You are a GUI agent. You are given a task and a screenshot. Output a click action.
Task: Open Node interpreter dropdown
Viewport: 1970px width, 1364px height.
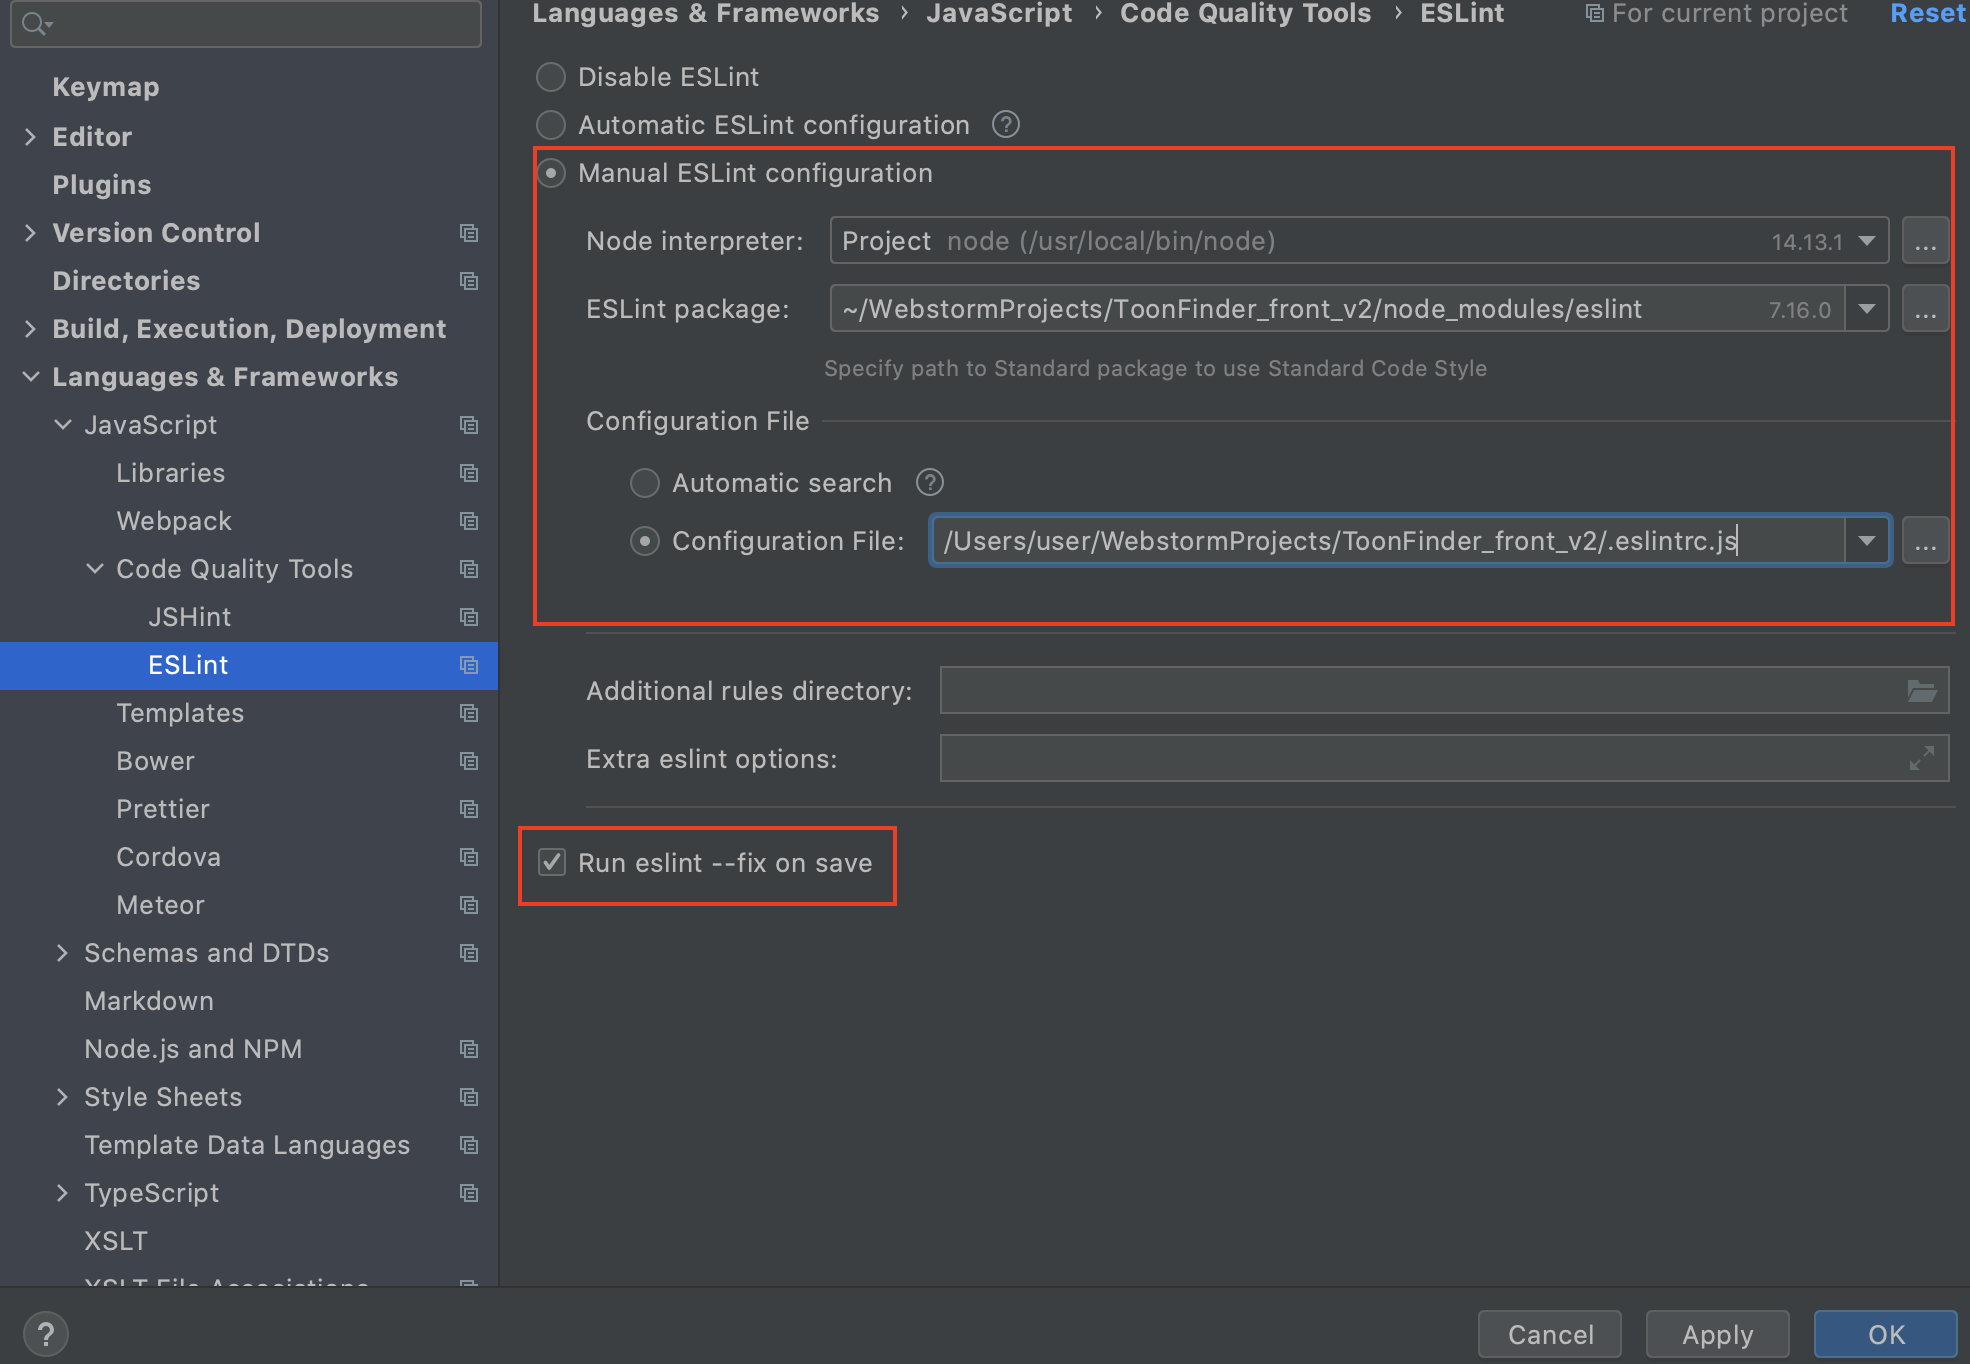tap(1866, 242)
